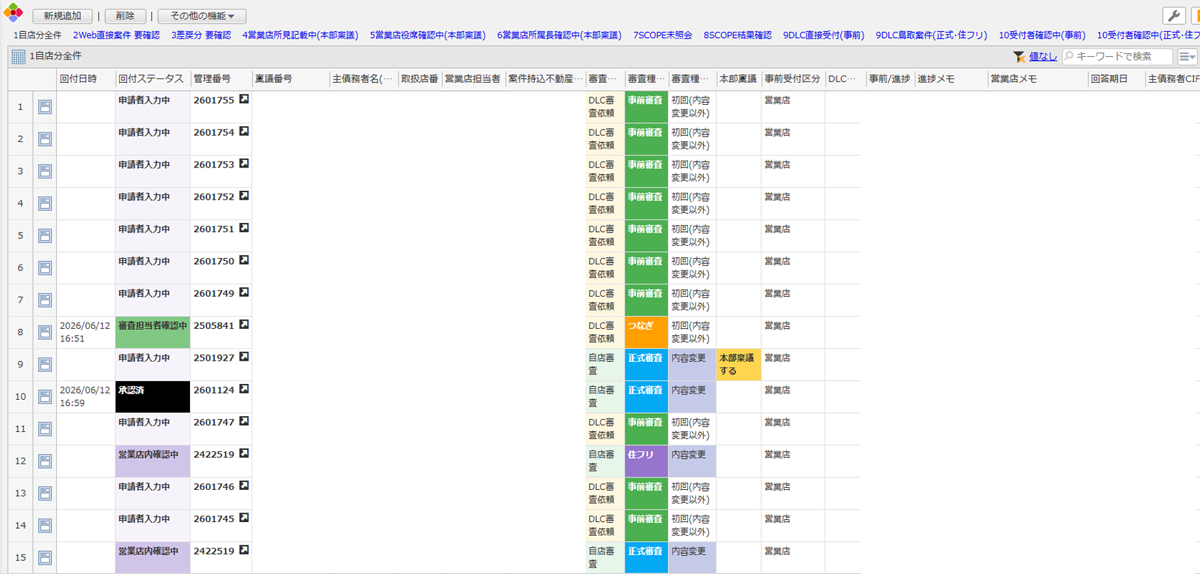Click arrow link icon beside 2422519 in row 12
This screenshot has width=1200, height=574.
[243, 454]
